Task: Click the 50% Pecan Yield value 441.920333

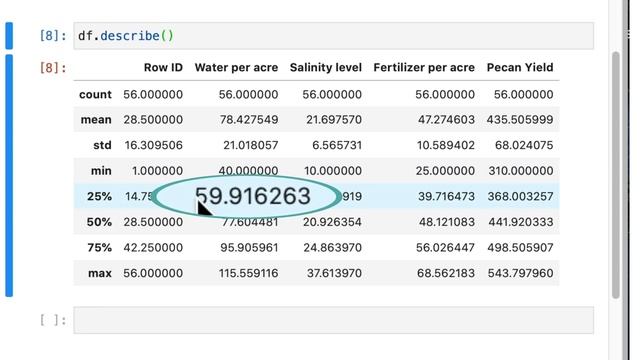Action: (521, 222)
